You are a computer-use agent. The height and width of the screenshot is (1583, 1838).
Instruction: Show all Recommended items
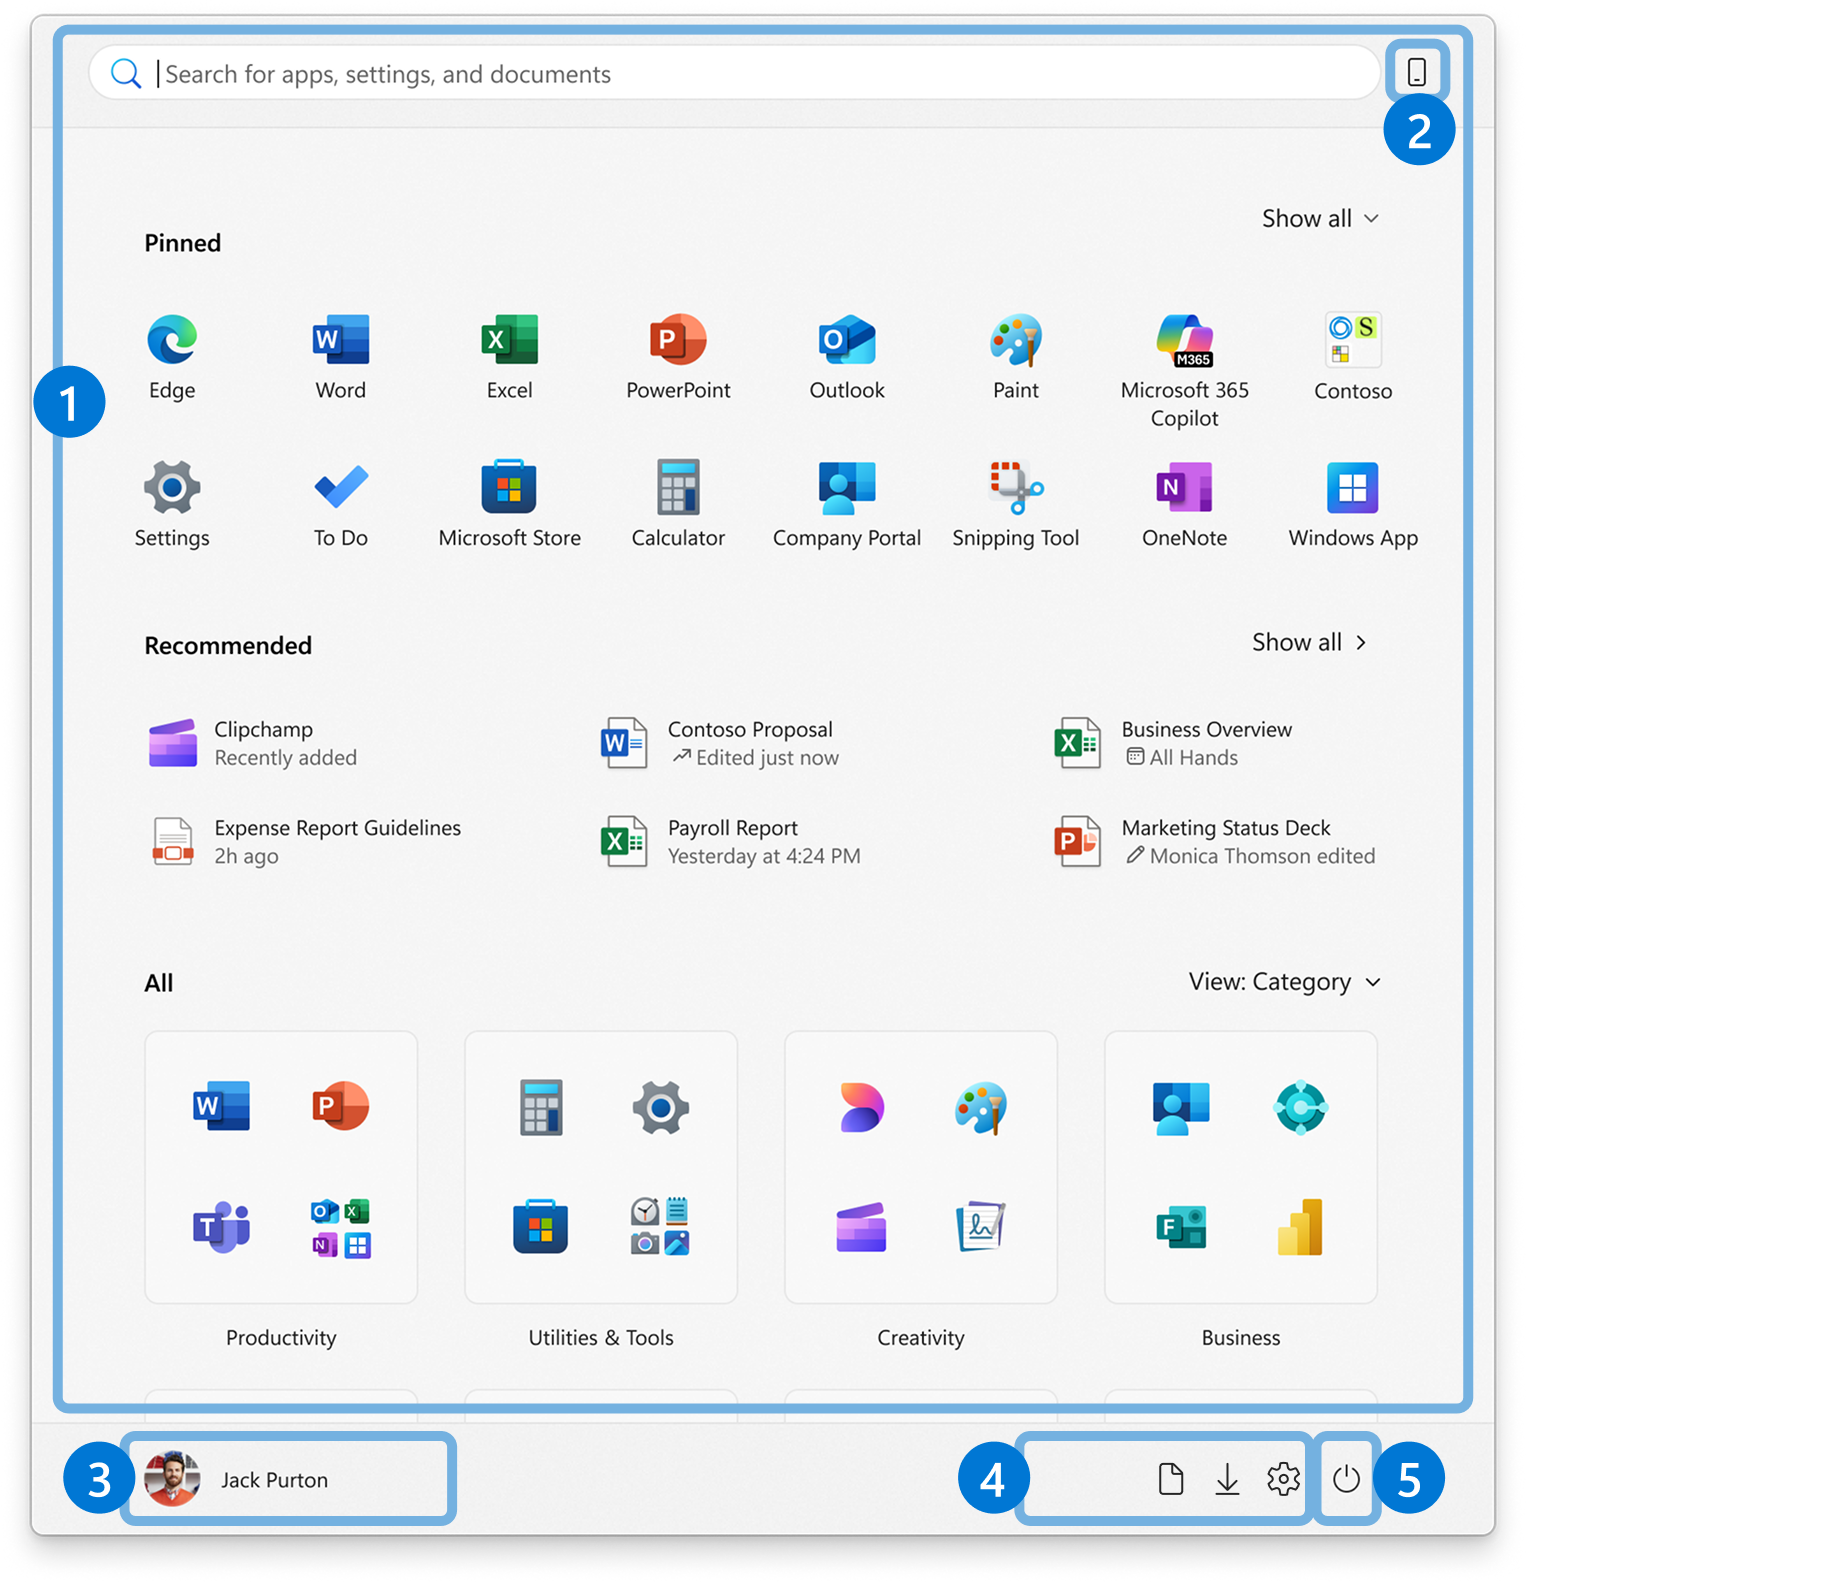(x=1309, y=642)
